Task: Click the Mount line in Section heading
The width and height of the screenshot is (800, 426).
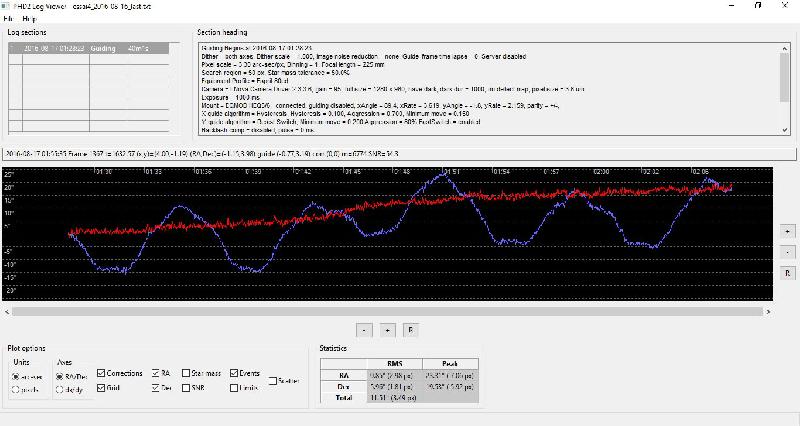Action: click(x=380, y=106)
